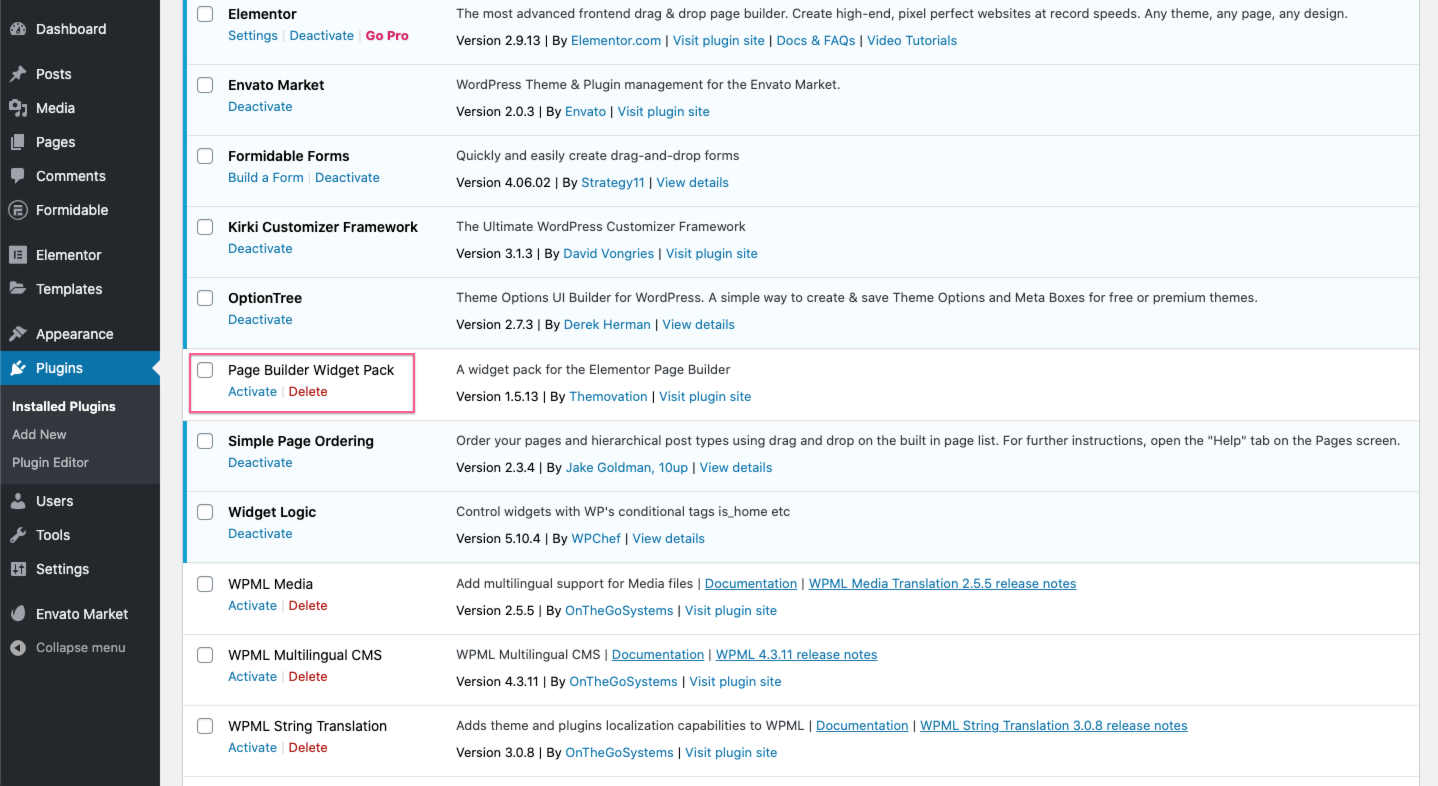Delete WPML String Translation plugin
Viewport: 1438px width, 786px height.
point(308,748)
